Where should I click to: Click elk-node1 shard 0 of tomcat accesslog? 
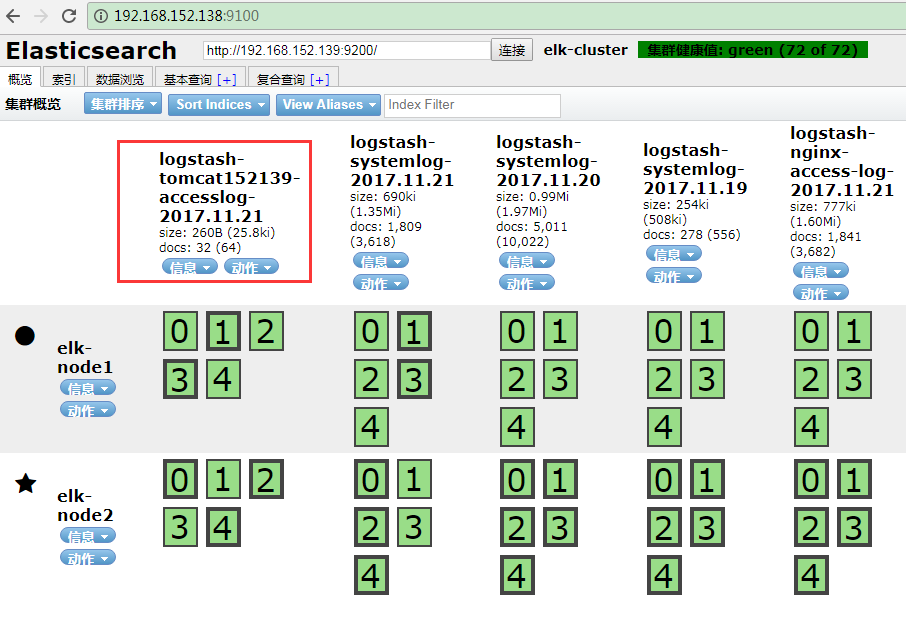pos(180,331)
